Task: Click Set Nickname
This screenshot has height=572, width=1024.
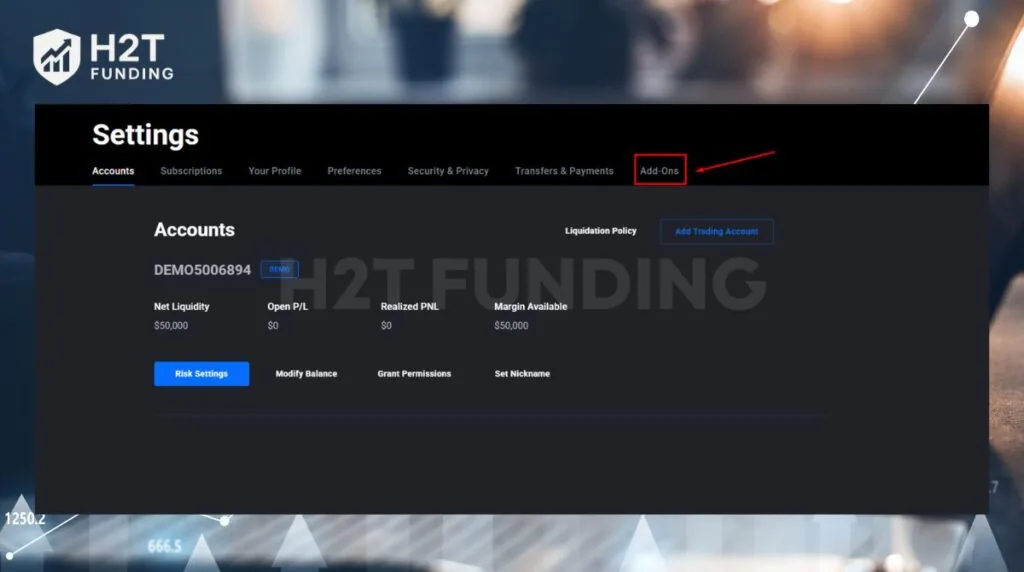Action: pyautogui.click(x=522, y=373)
